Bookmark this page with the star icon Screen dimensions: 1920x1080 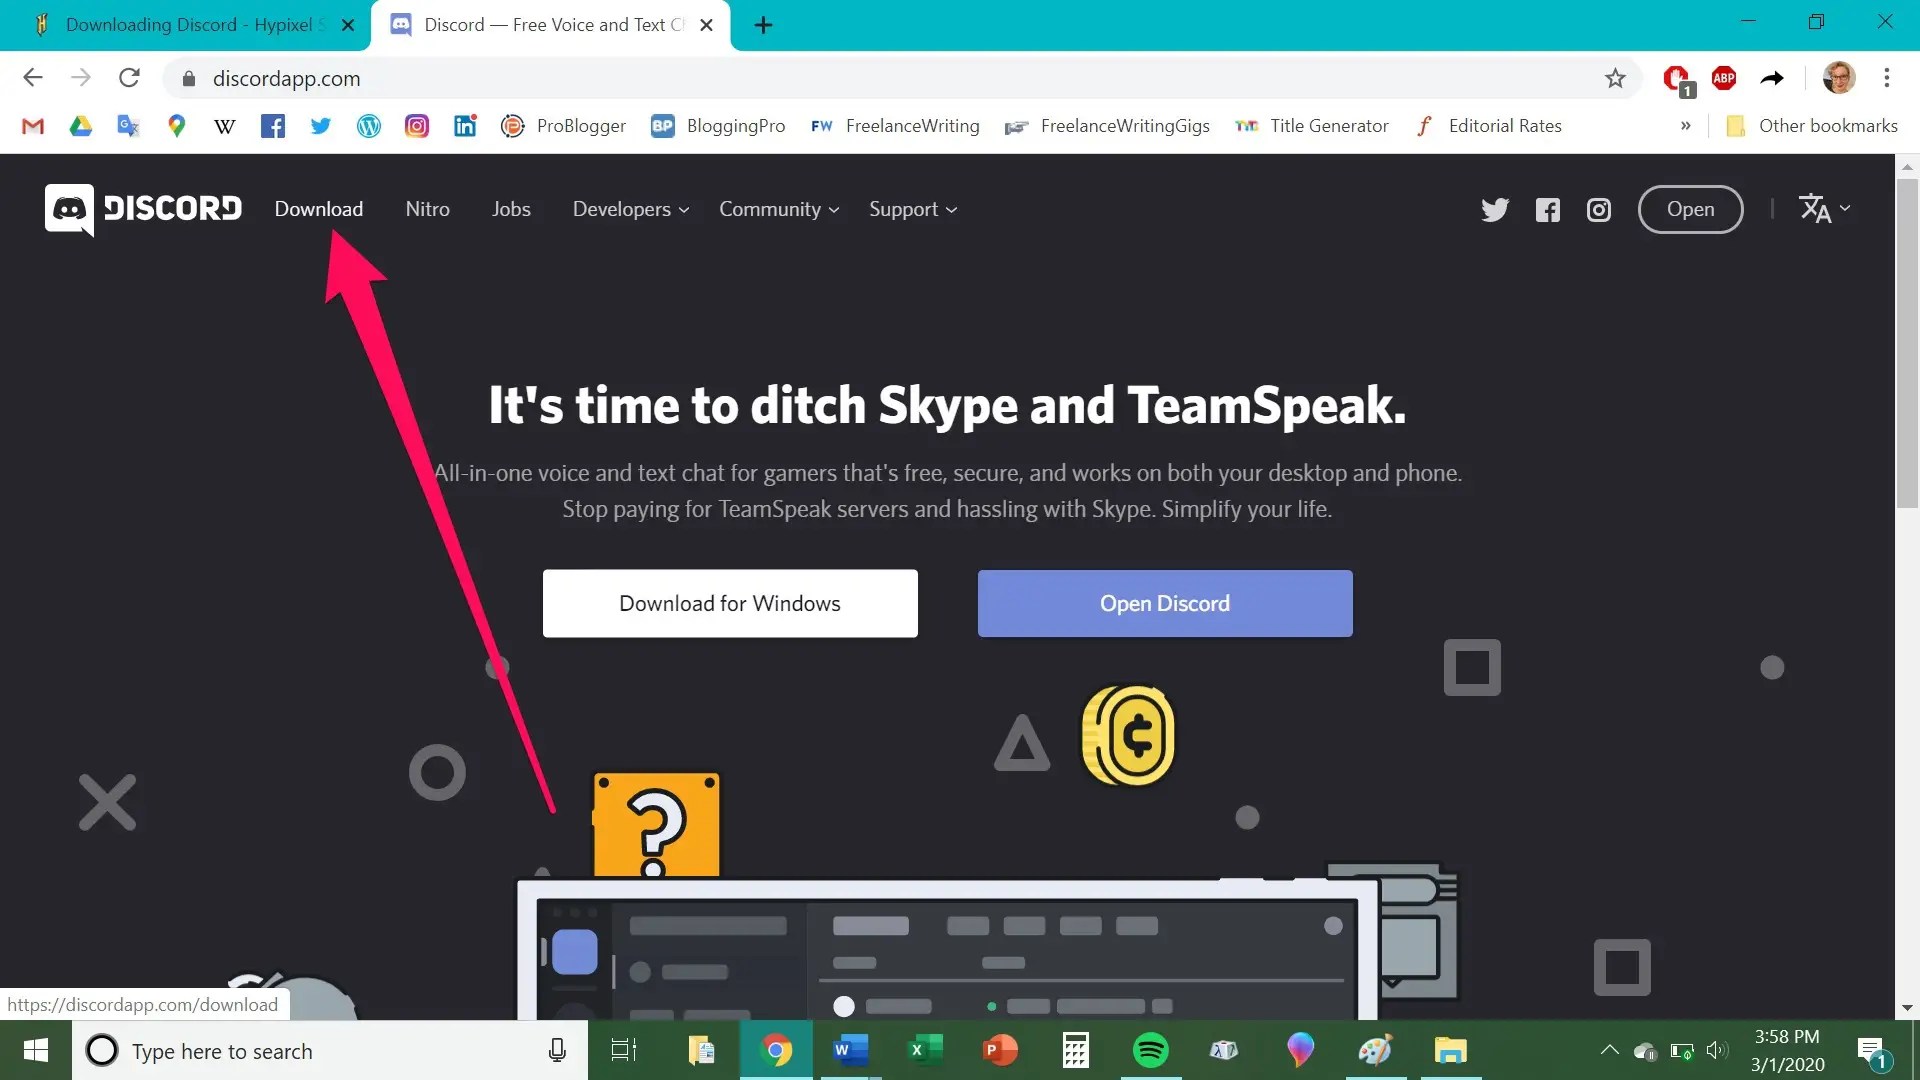(1615, 78)
